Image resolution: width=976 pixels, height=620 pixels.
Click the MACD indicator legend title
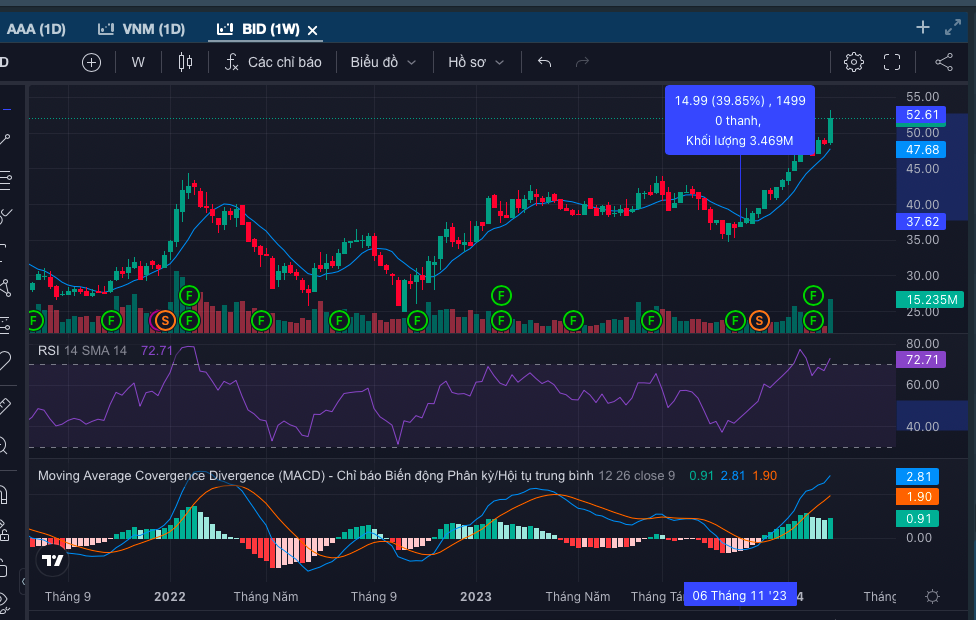[316, 476]
